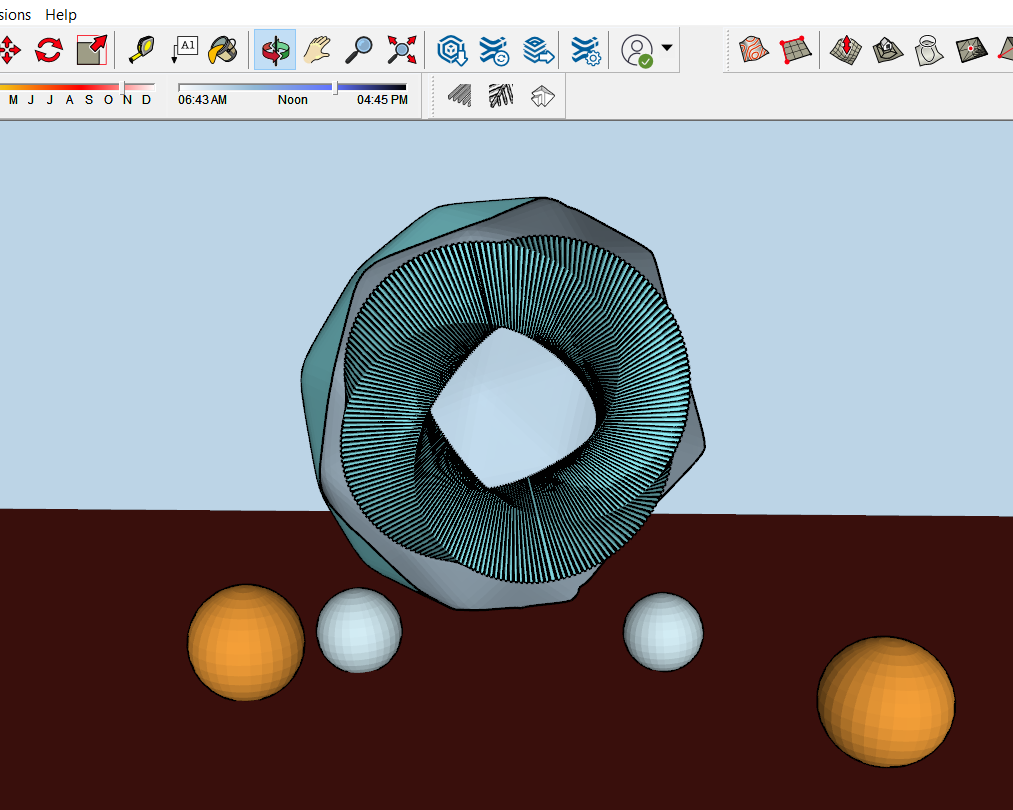
Task: Open the 3D Warehouse
Action: [x=453, y=49]
